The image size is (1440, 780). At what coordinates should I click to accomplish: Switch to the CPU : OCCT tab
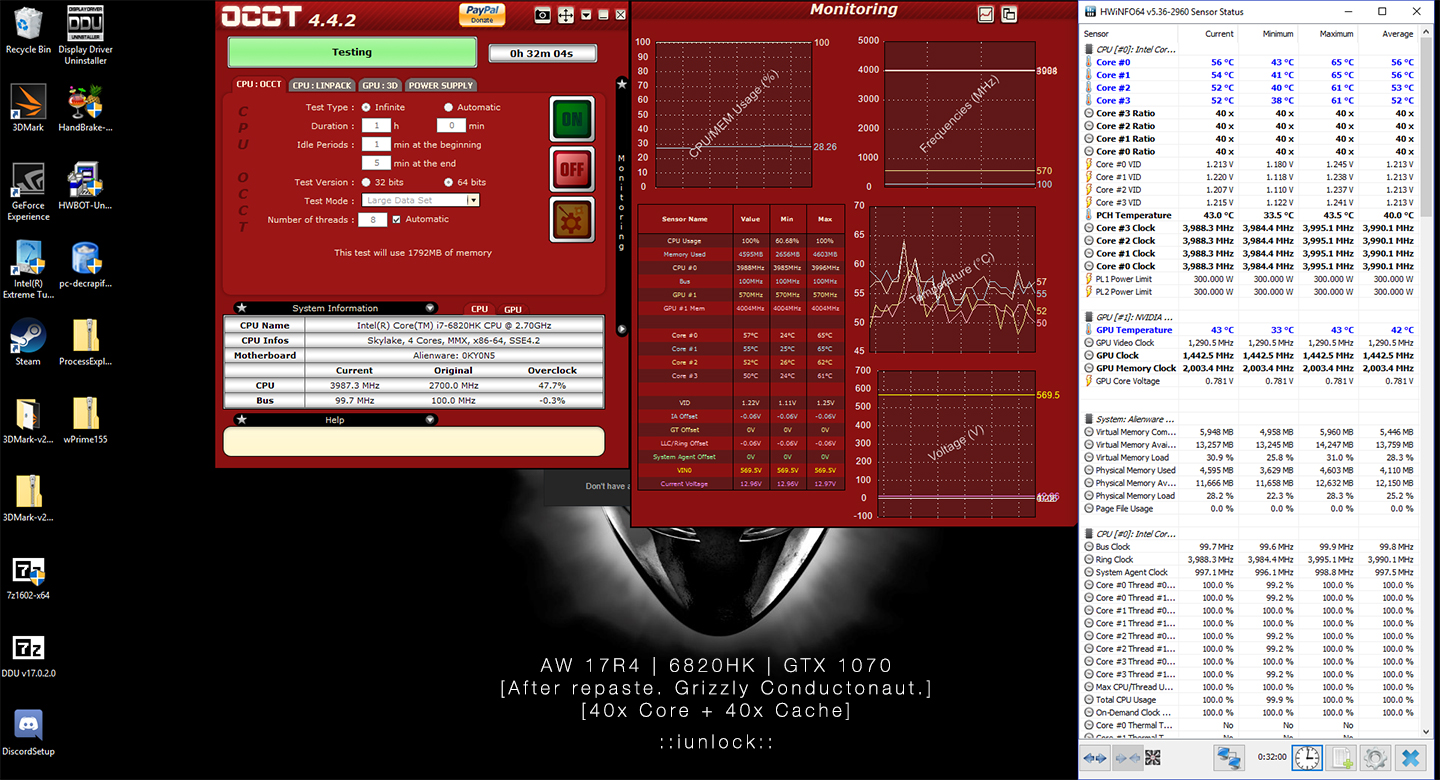click(x=259, y=85)
